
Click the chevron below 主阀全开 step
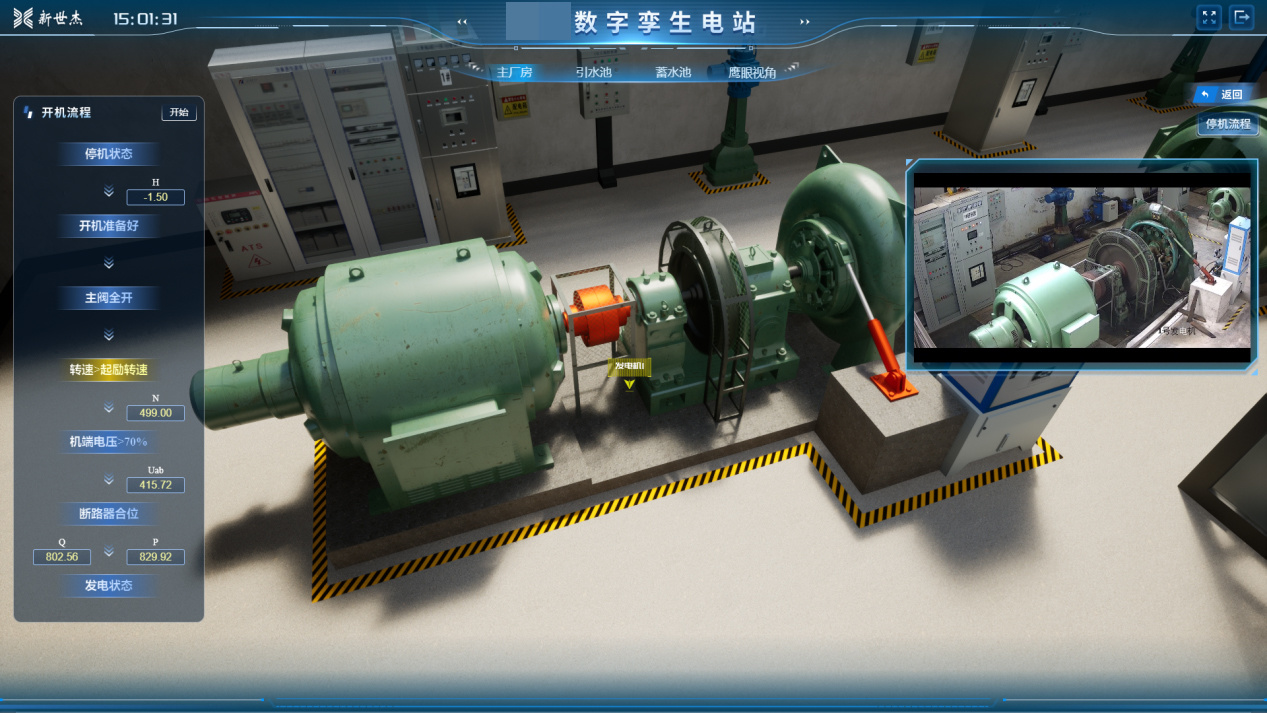[x=109, y=335]
